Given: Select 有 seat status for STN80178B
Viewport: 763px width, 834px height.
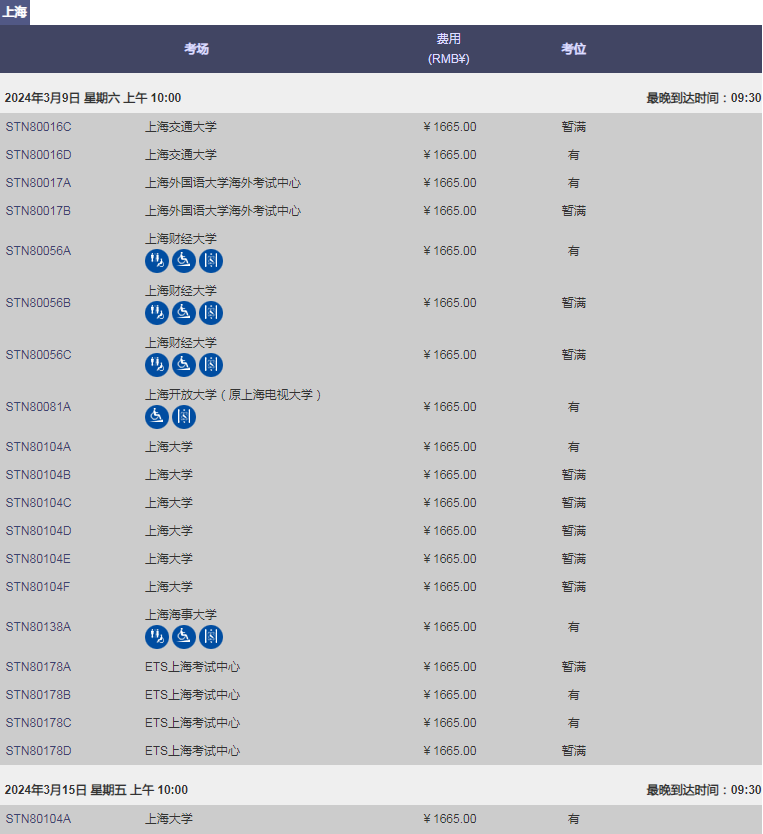Looking at the screenshot, I should (x=573, y=695).
